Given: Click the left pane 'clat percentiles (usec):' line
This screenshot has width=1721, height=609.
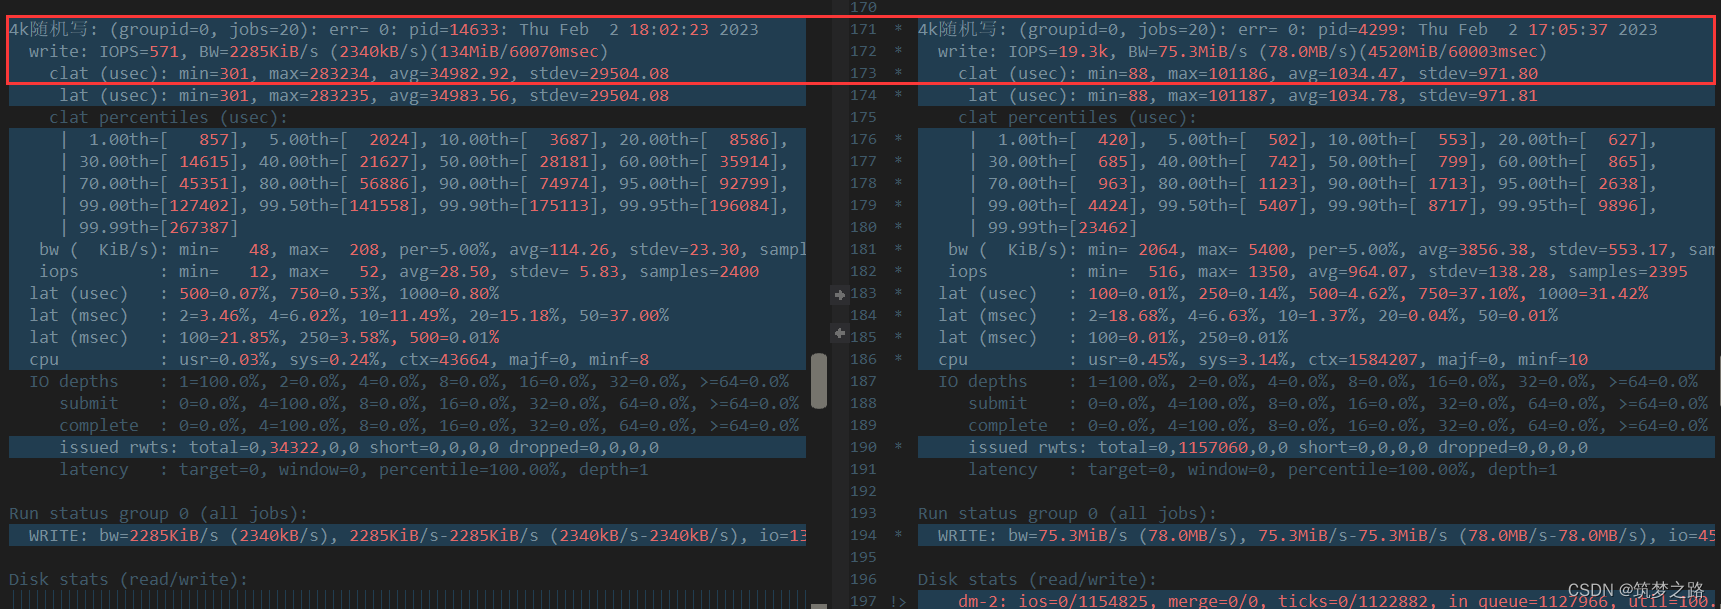Looking at the screenshot, I should click(169, 118).
